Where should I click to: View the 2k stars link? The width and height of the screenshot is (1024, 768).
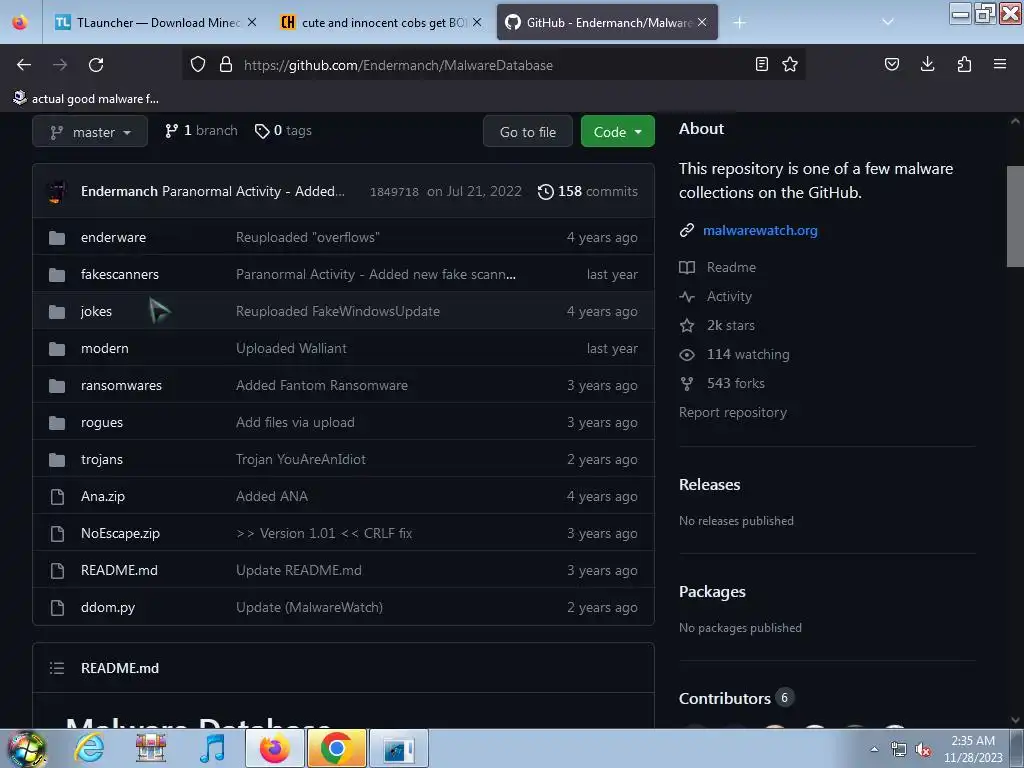pos(731,325)
